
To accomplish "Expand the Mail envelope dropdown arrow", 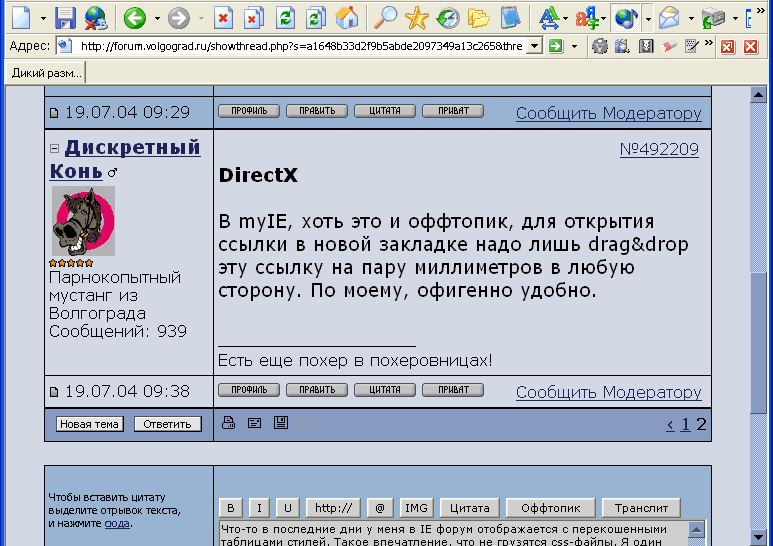I will point(688,18).
